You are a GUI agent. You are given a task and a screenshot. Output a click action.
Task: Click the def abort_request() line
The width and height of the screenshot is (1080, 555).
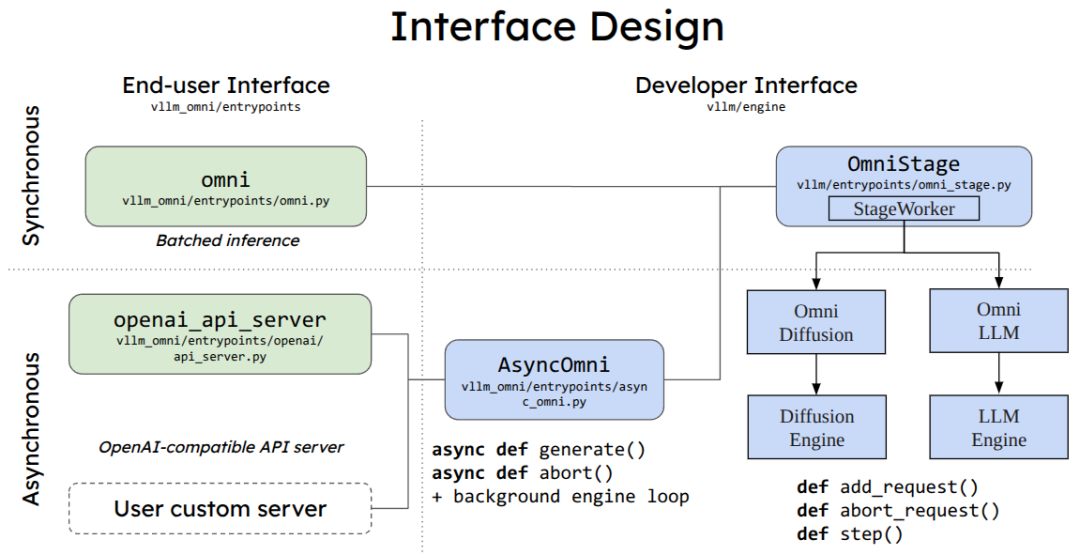pos(898,511)
